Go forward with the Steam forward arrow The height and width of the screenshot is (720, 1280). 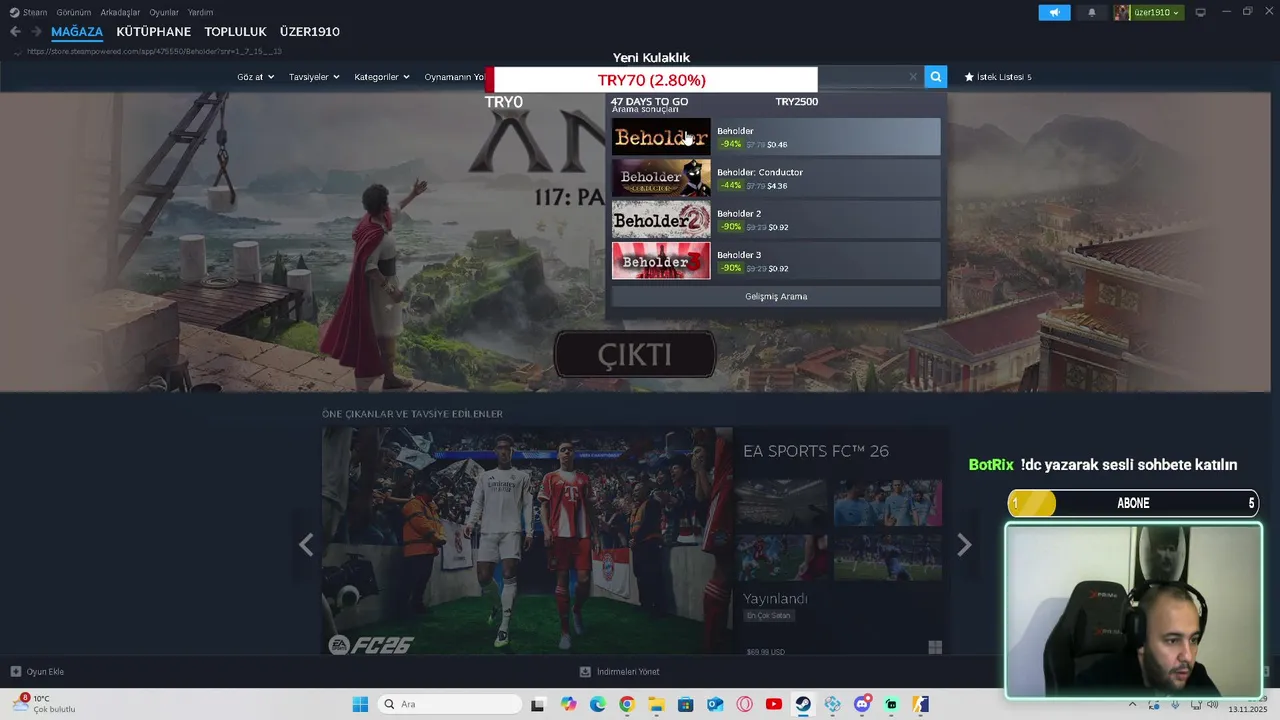pos(36,32)
